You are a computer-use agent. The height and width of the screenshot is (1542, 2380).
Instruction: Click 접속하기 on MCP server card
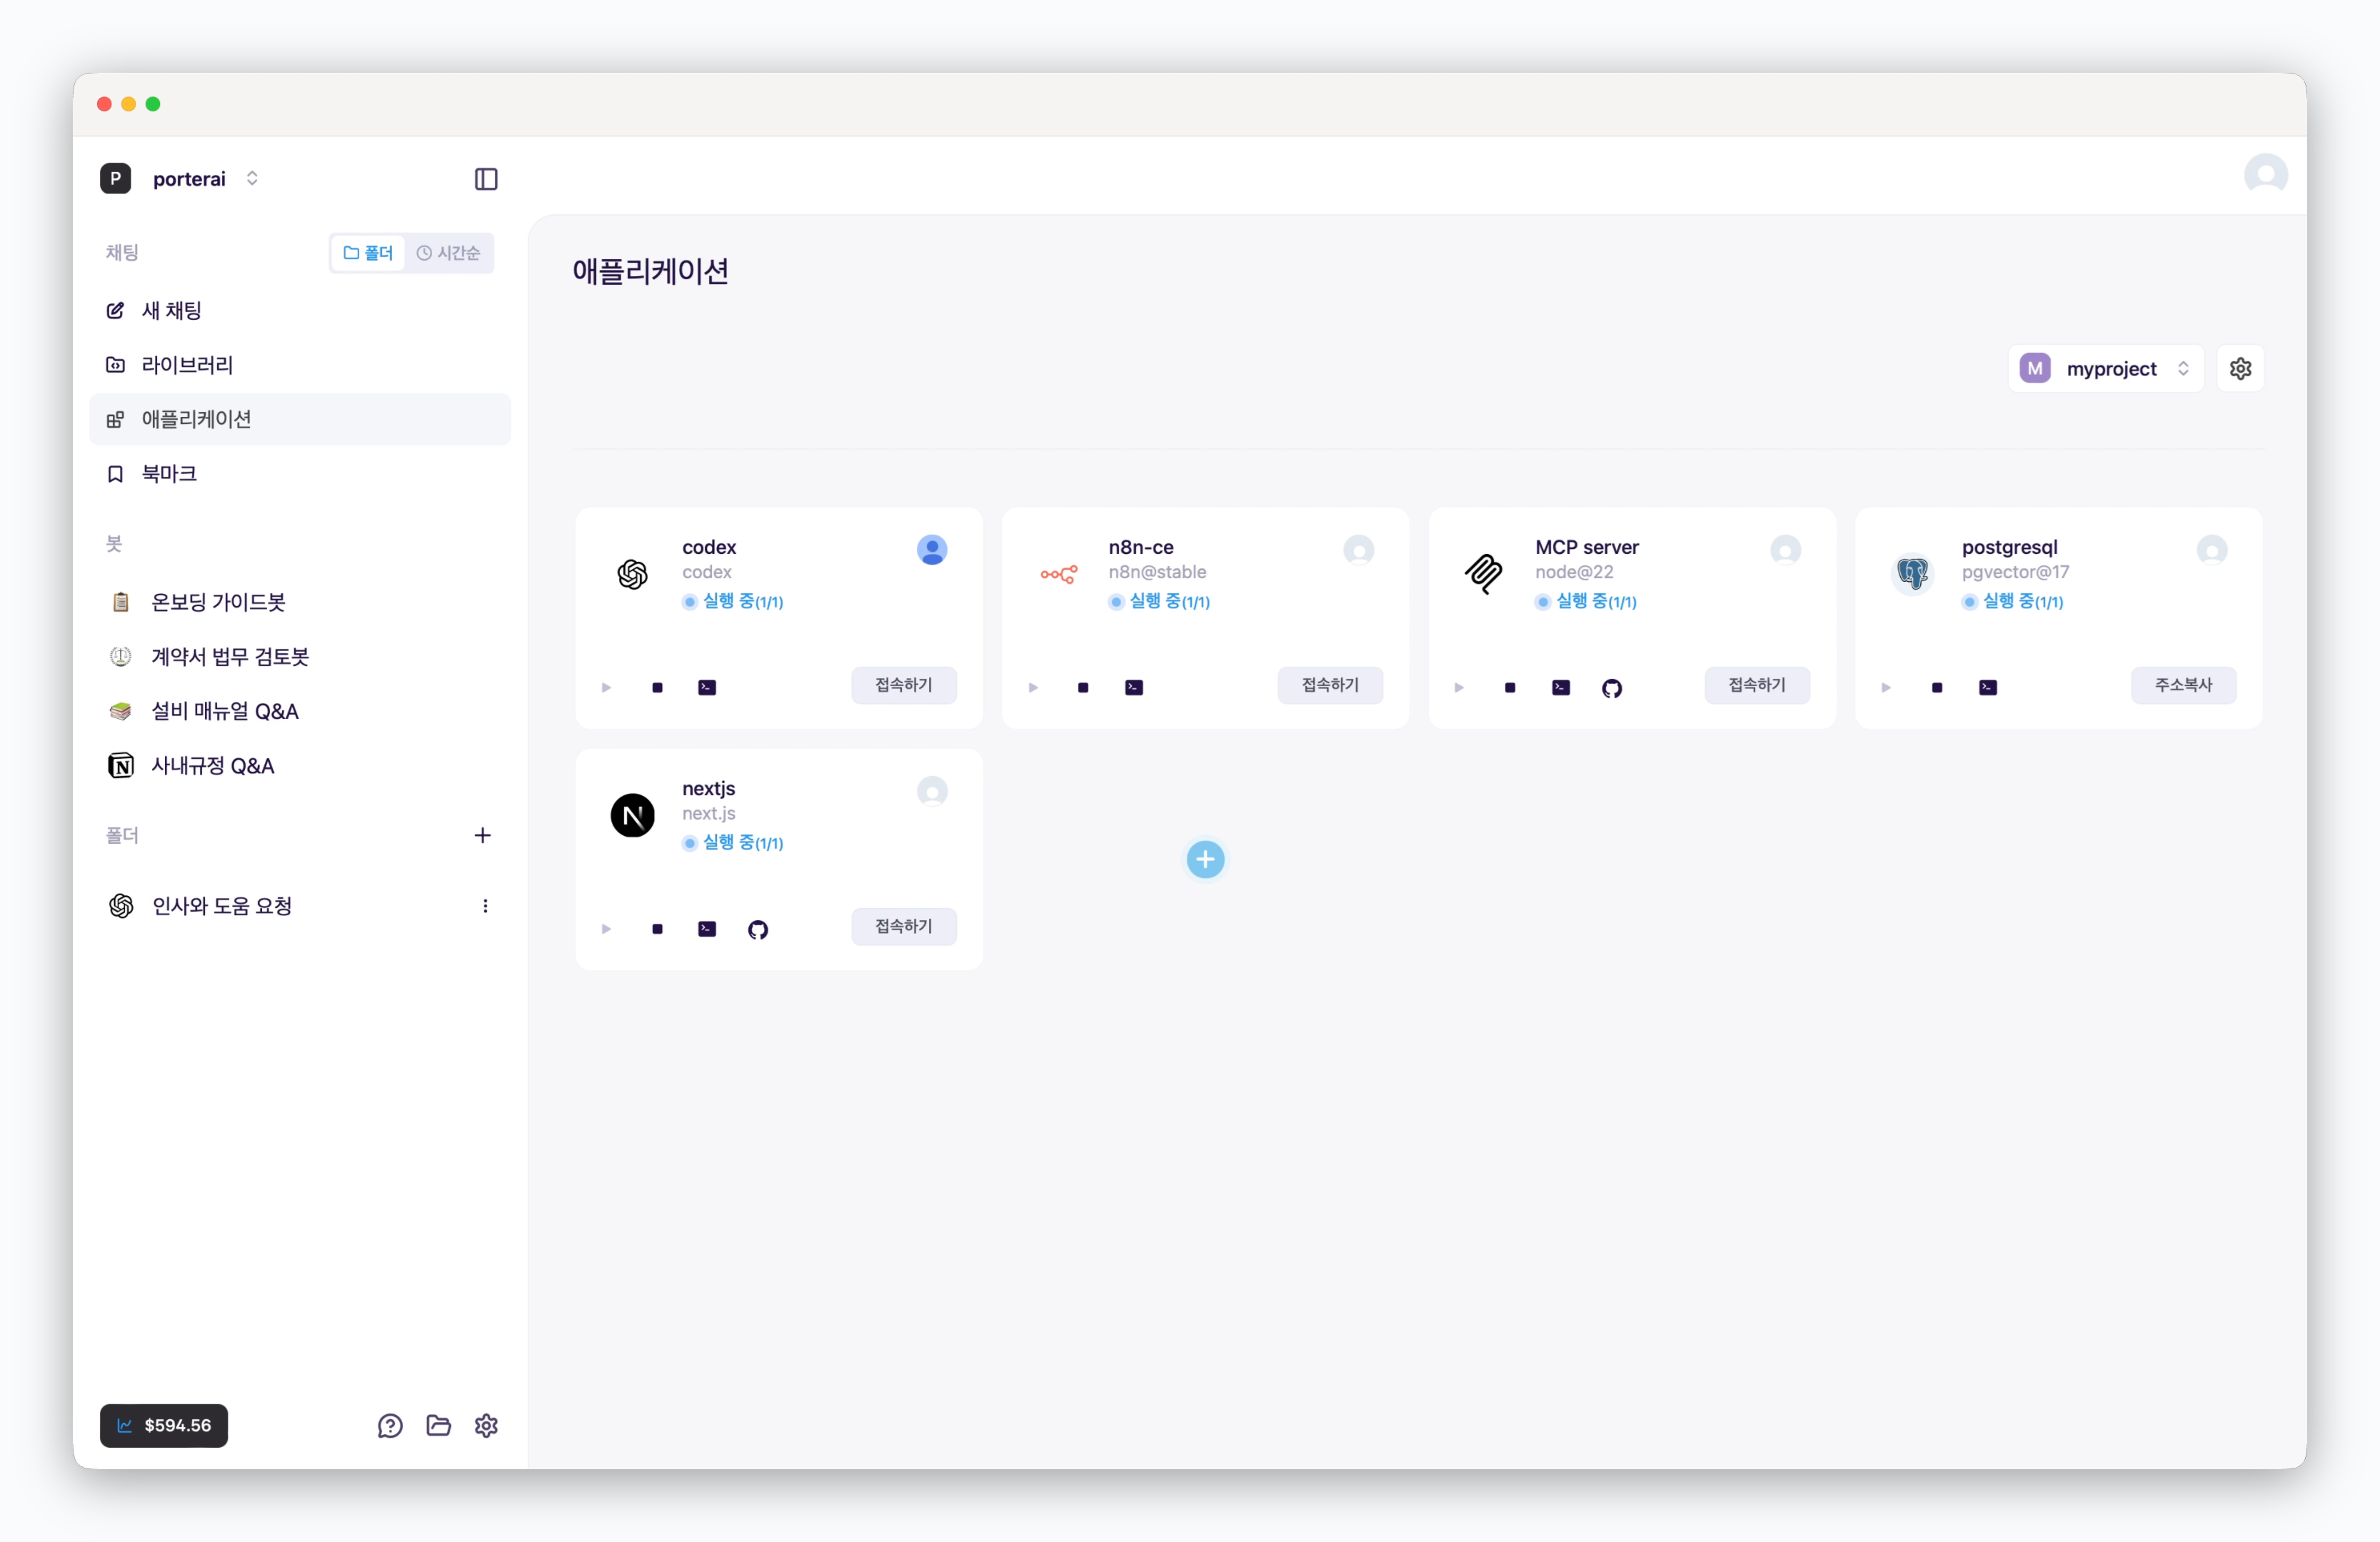tap(1757, 686)
